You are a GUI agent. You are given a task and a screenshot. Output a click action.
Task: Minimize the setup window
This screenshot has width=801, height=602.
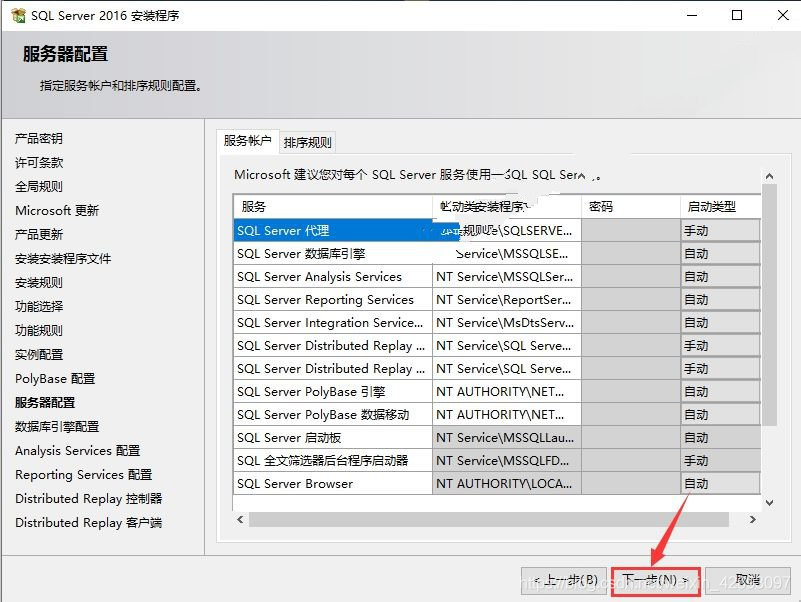pyautogui.click(x=692, y=15)
